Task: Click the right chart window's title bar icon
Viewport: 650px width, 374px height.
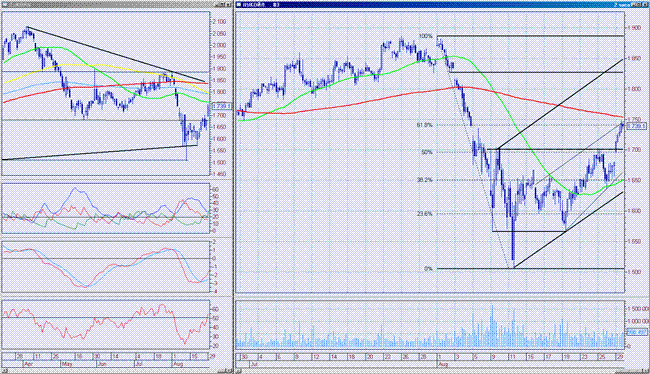Action: coord(239,5)
